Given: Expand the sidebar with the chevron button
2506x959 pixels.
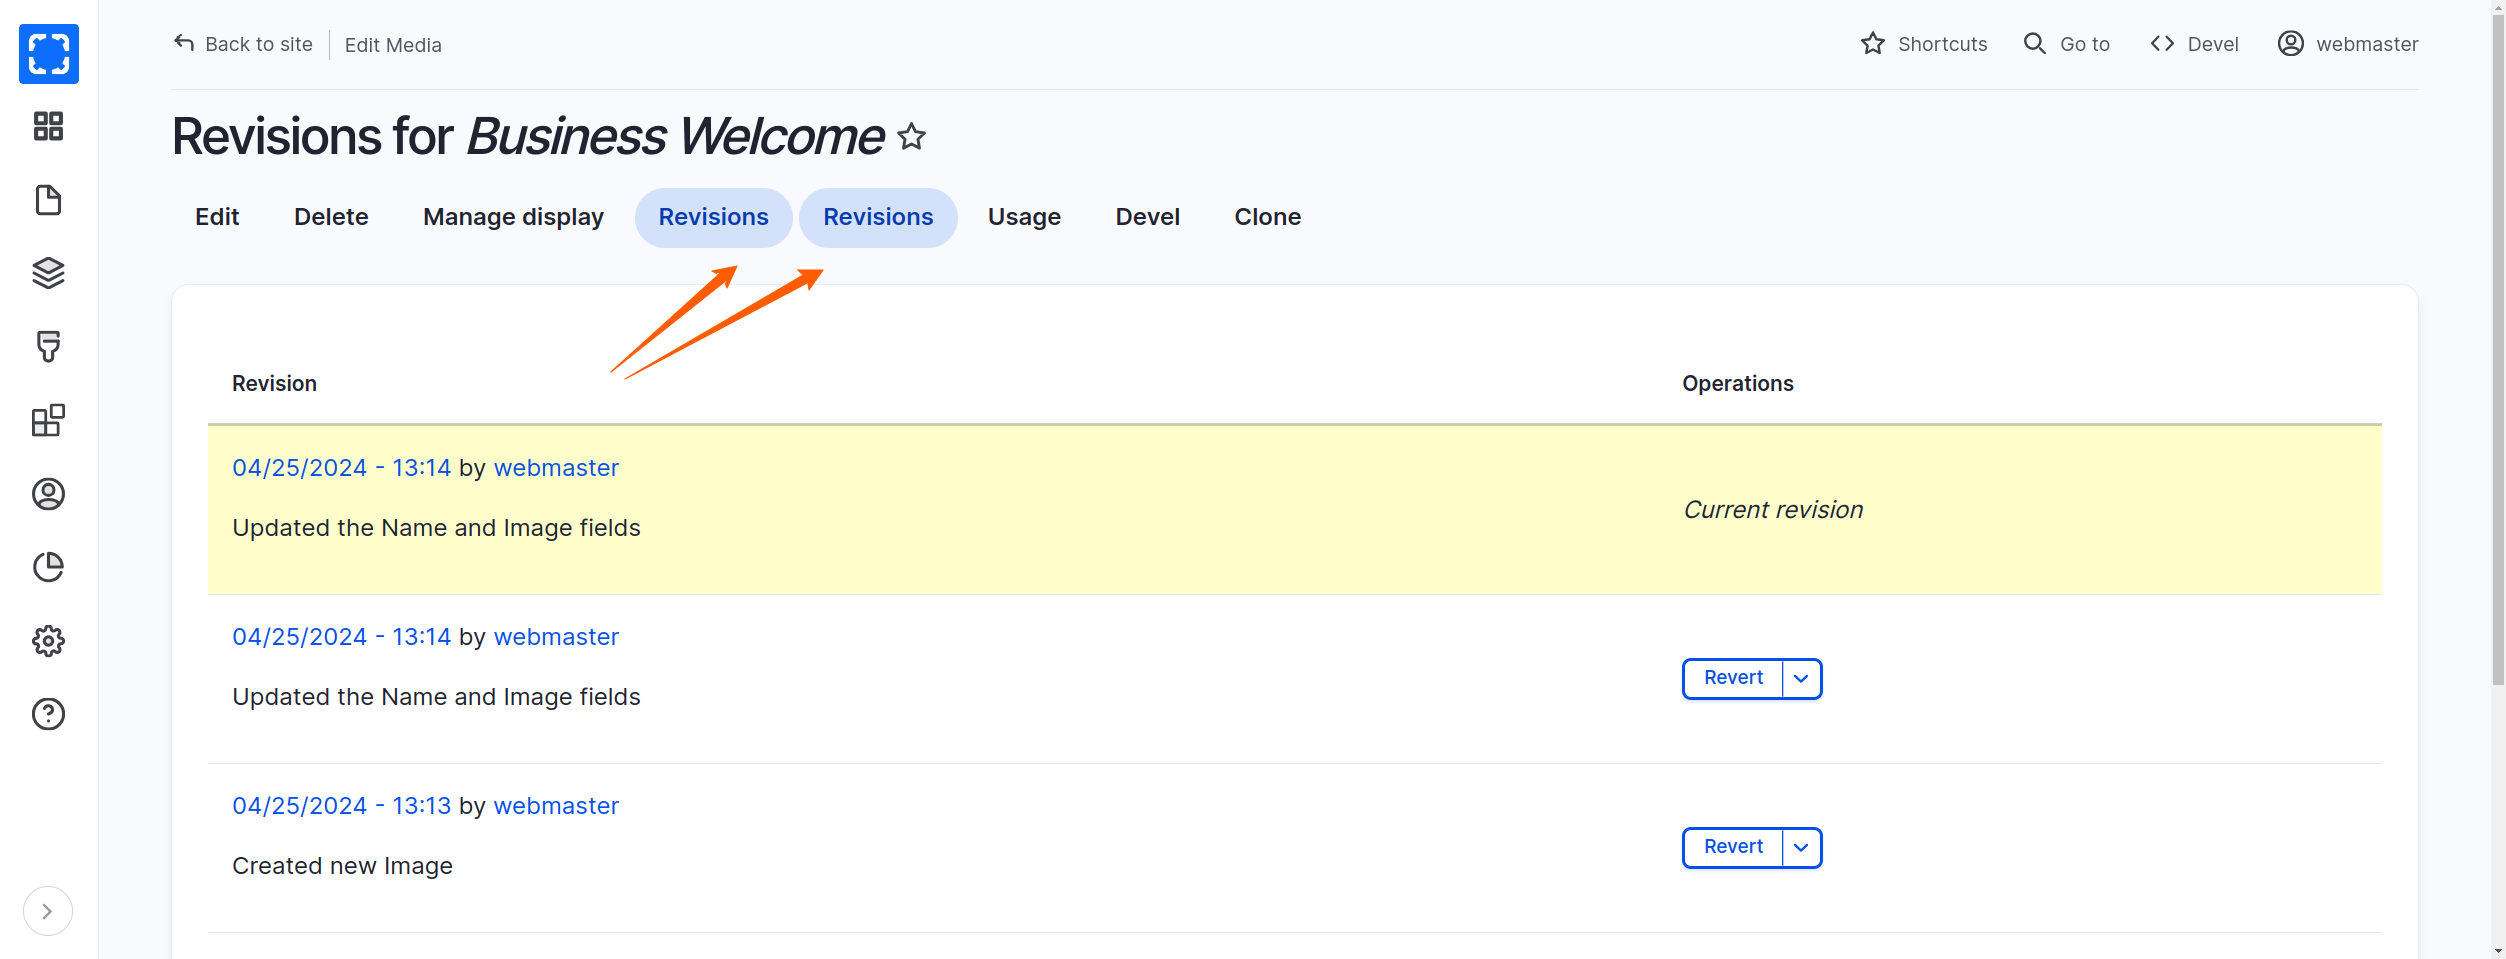Looking at the screenshot, I should [x=47, y=911].
